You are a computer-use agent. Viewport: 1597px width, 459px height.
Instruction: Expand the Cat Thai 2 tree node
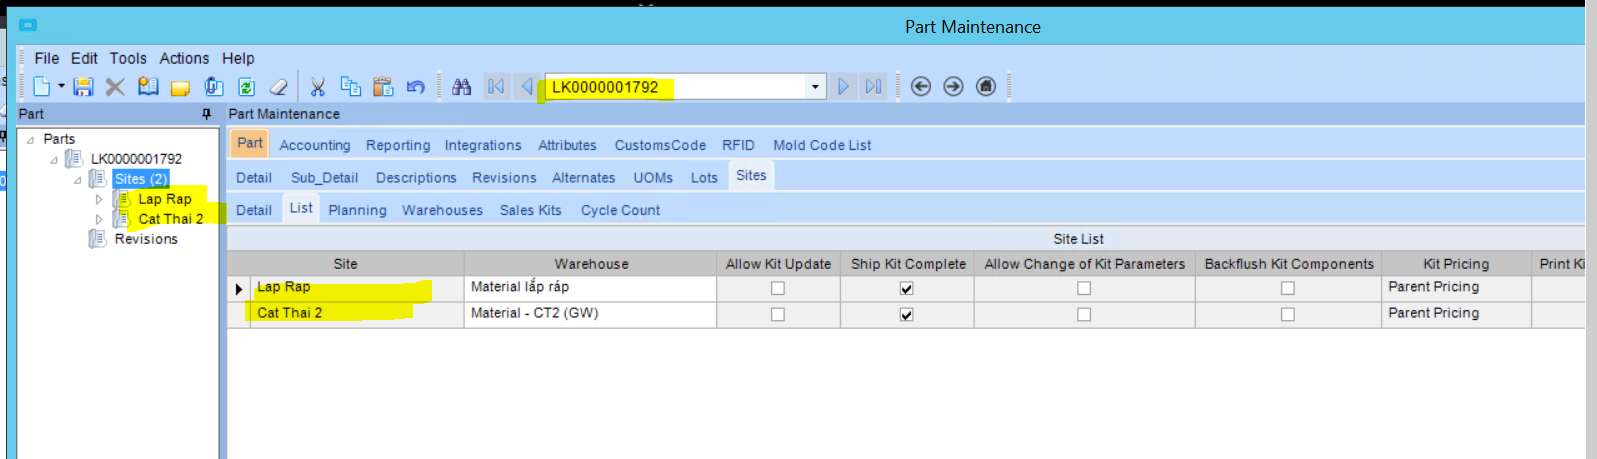pos(99,219)
